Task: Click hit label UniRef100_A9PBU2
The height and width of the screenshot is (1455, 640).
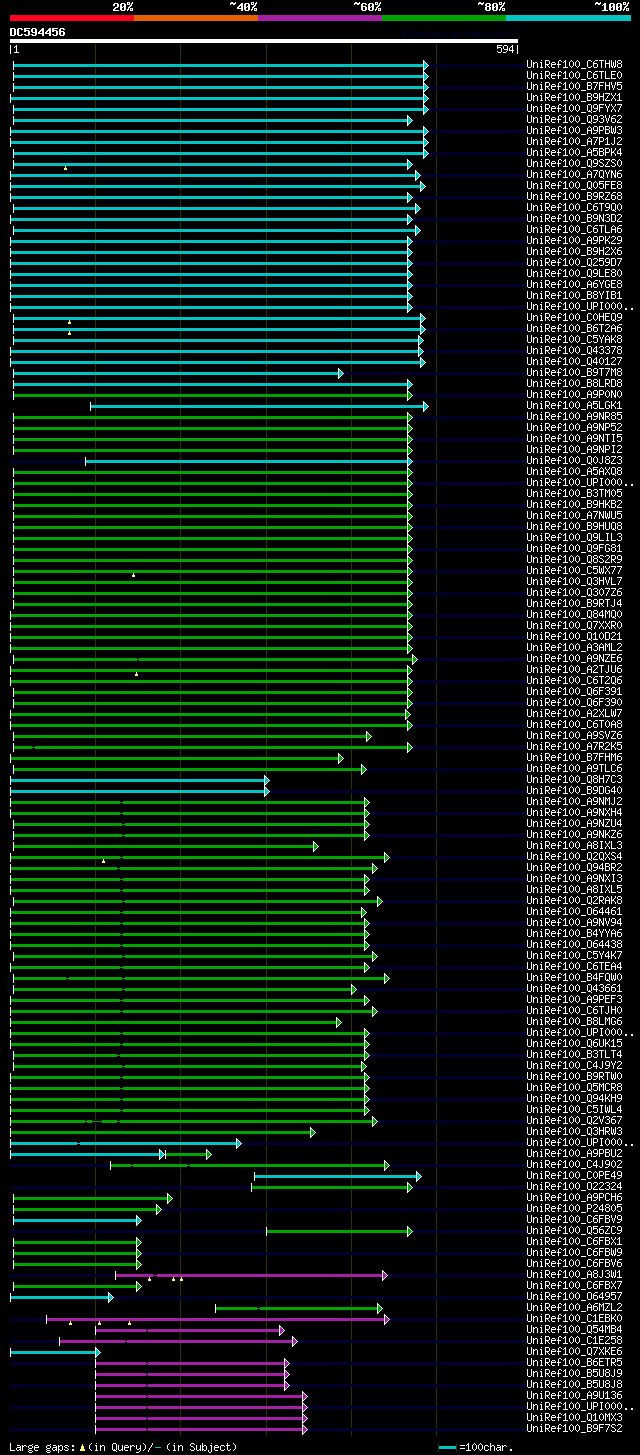Action: point(574,1153)
